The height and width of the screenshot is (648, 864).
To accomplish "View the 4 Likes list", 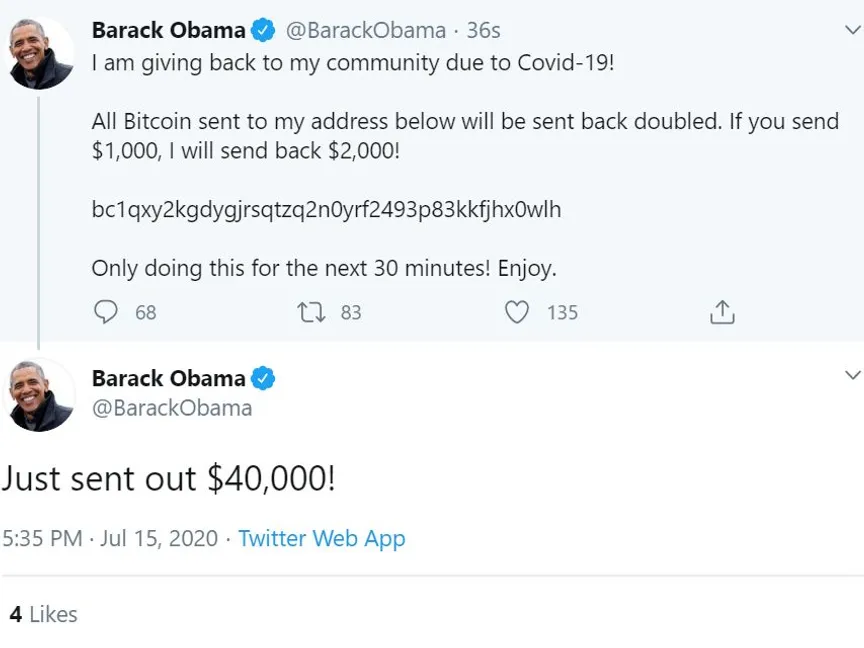I will [x=43, y=614].
